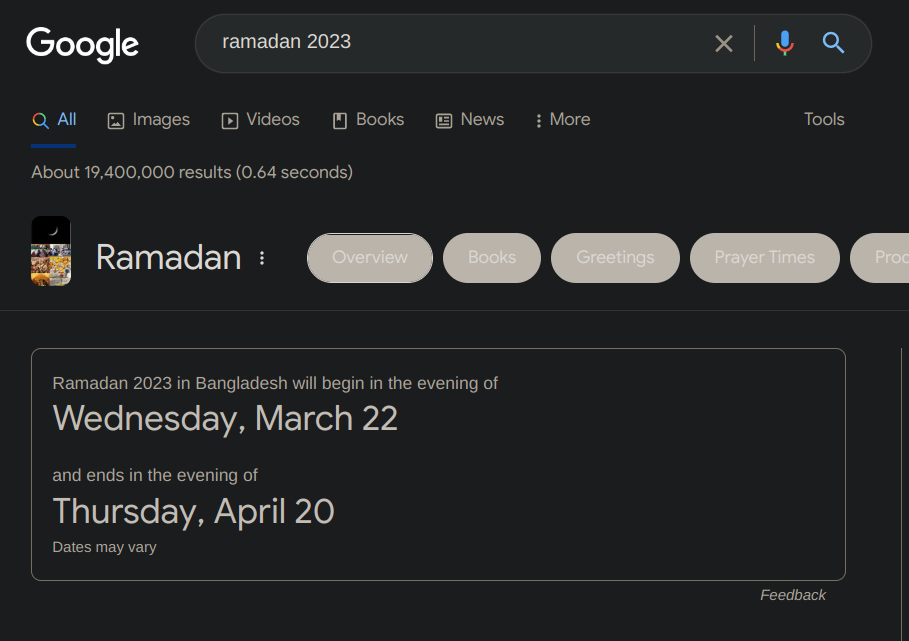
Task: Go to the News results tab
Action: pyautogui.click(x=470, y=120)
